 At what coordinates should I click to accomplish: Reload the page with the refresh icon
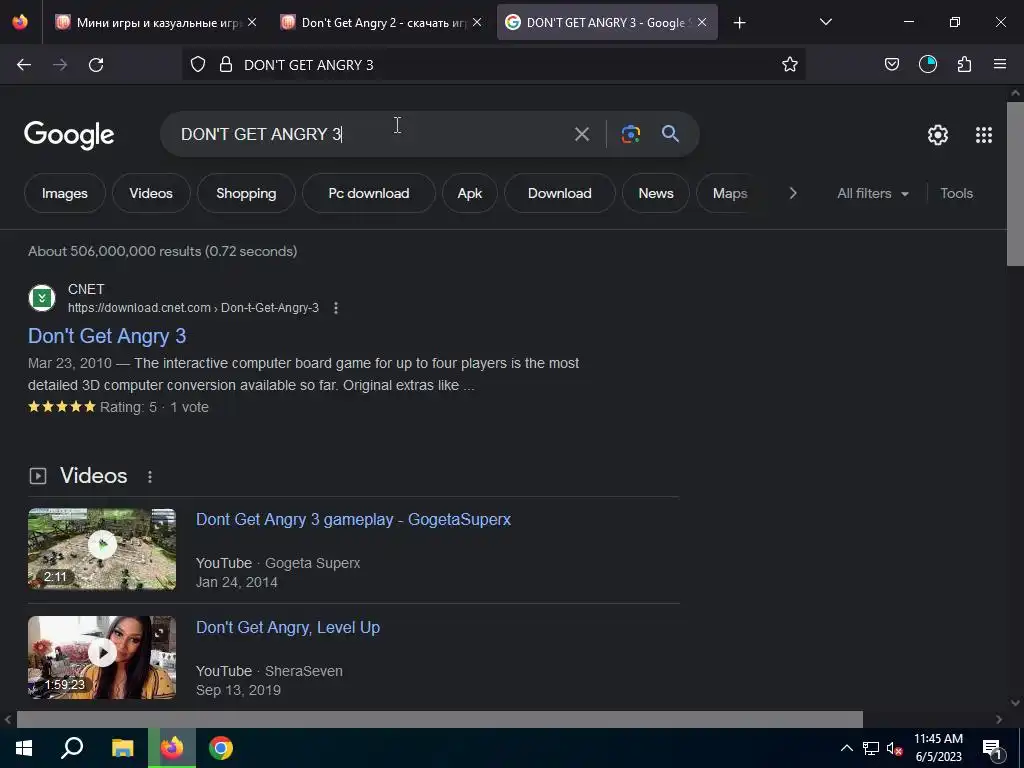[x=96, y=65]
